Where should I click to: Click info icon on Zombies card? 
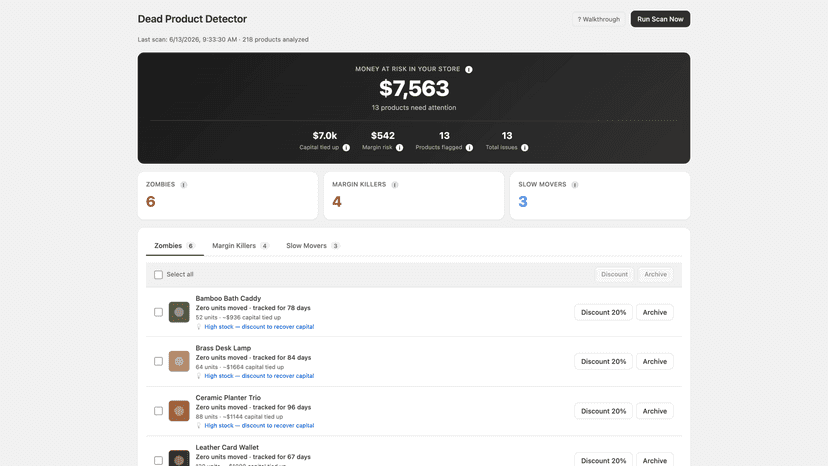pyautogui.click(x=183, y=185)
